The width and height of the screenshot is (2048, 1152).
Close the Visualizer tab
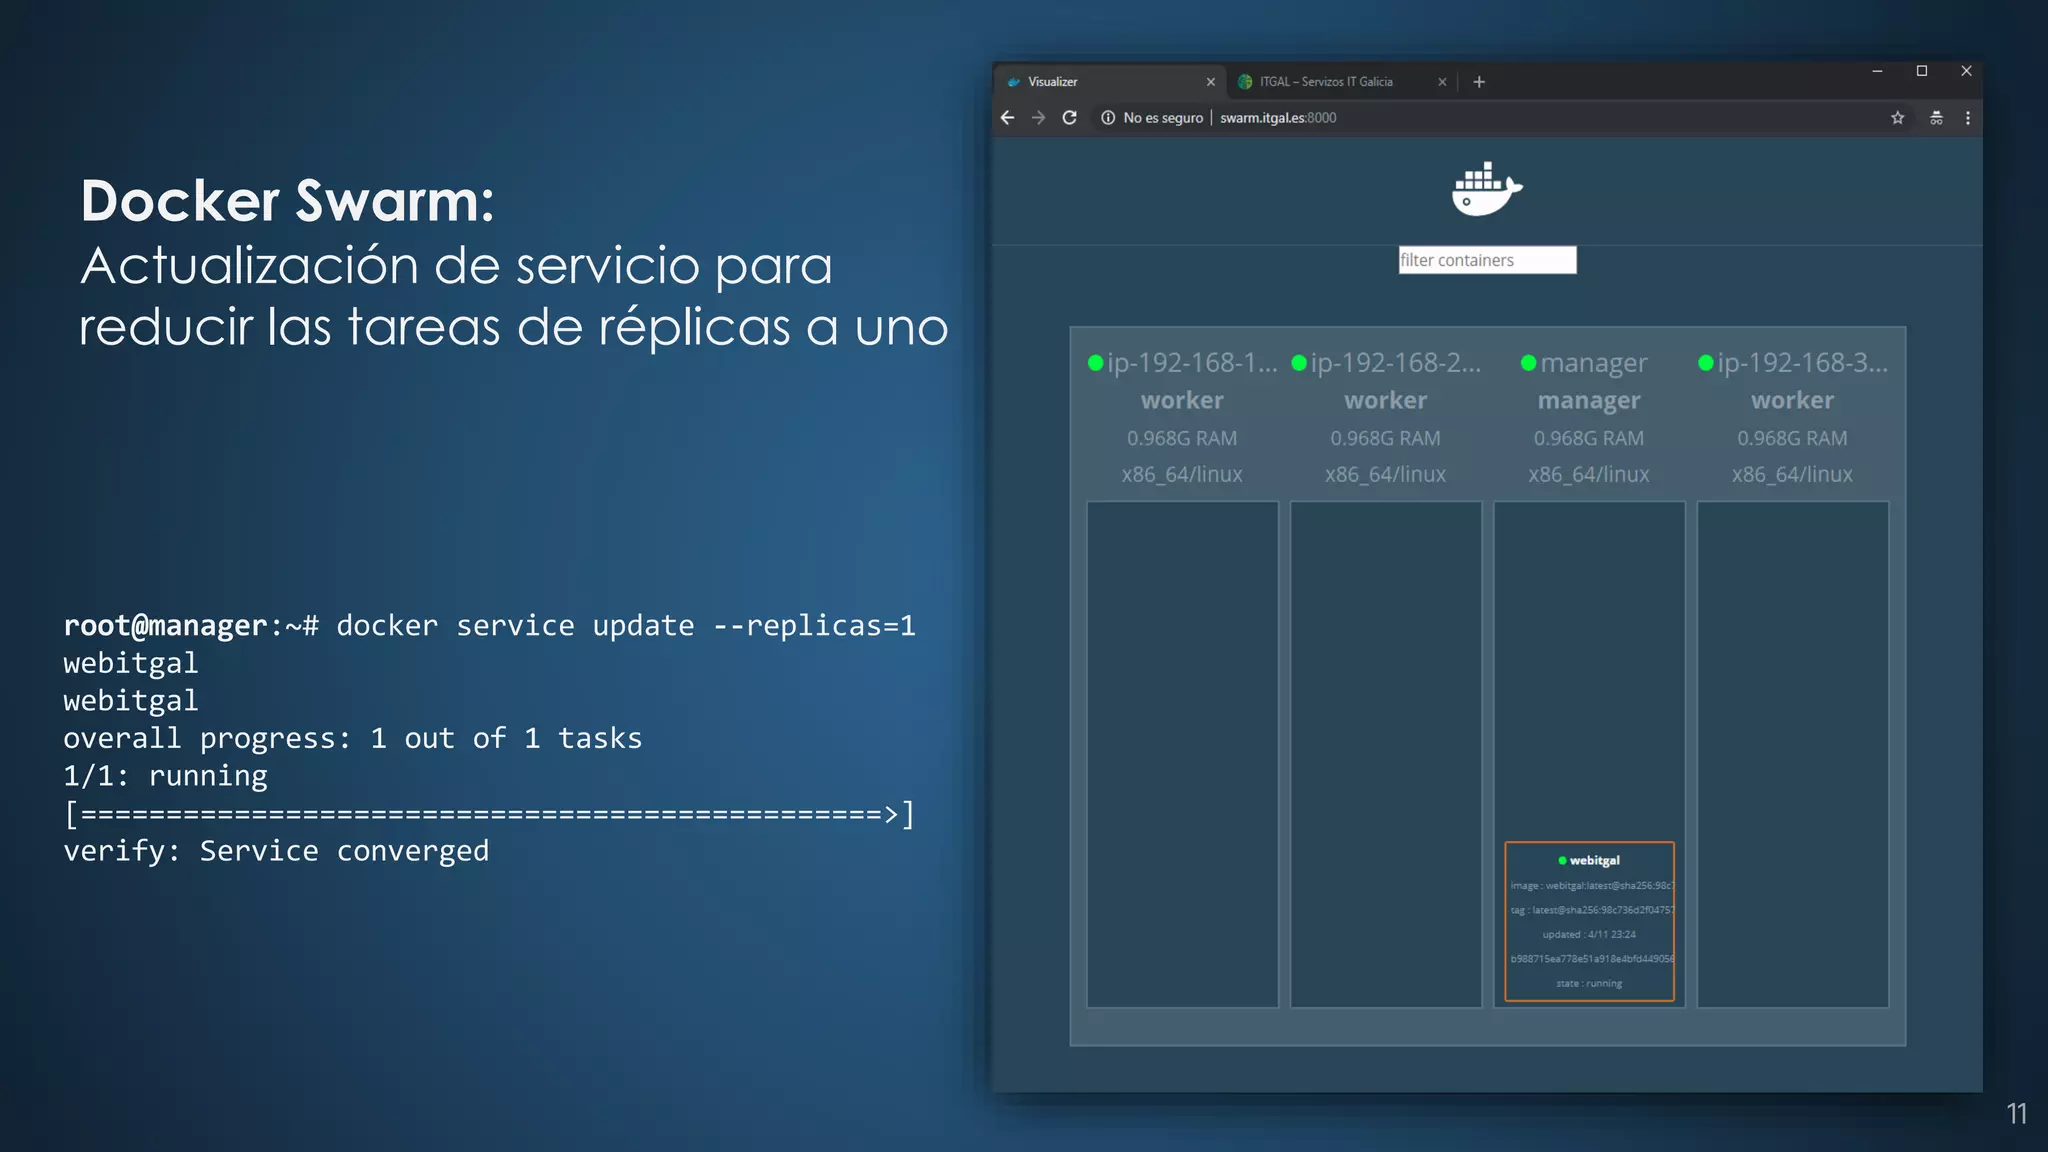click(x=1210, y=82)
